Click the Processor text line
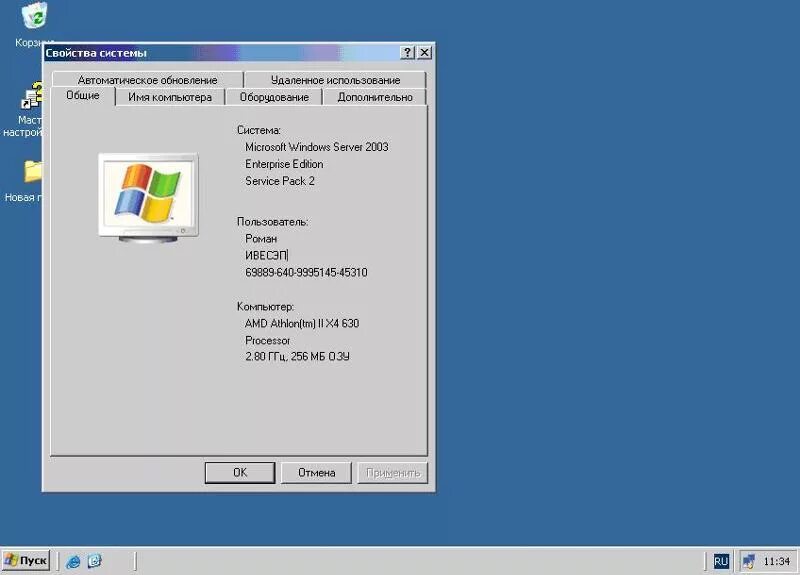This screenshot has width=800, height=575. click(x=267, y=340)
